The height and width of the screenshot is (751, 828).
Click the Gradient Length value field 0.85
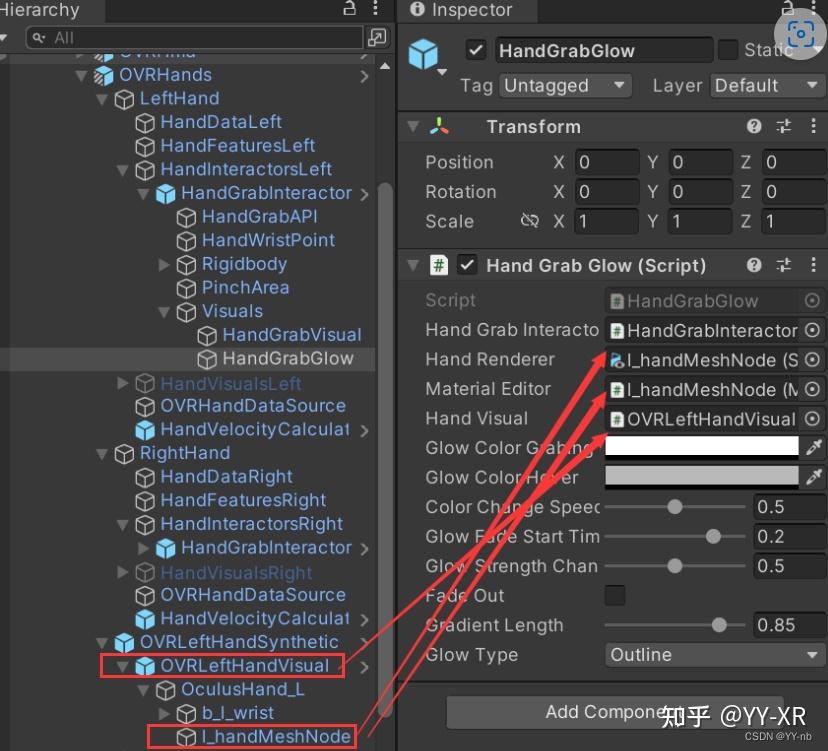(x=788, y=625)
